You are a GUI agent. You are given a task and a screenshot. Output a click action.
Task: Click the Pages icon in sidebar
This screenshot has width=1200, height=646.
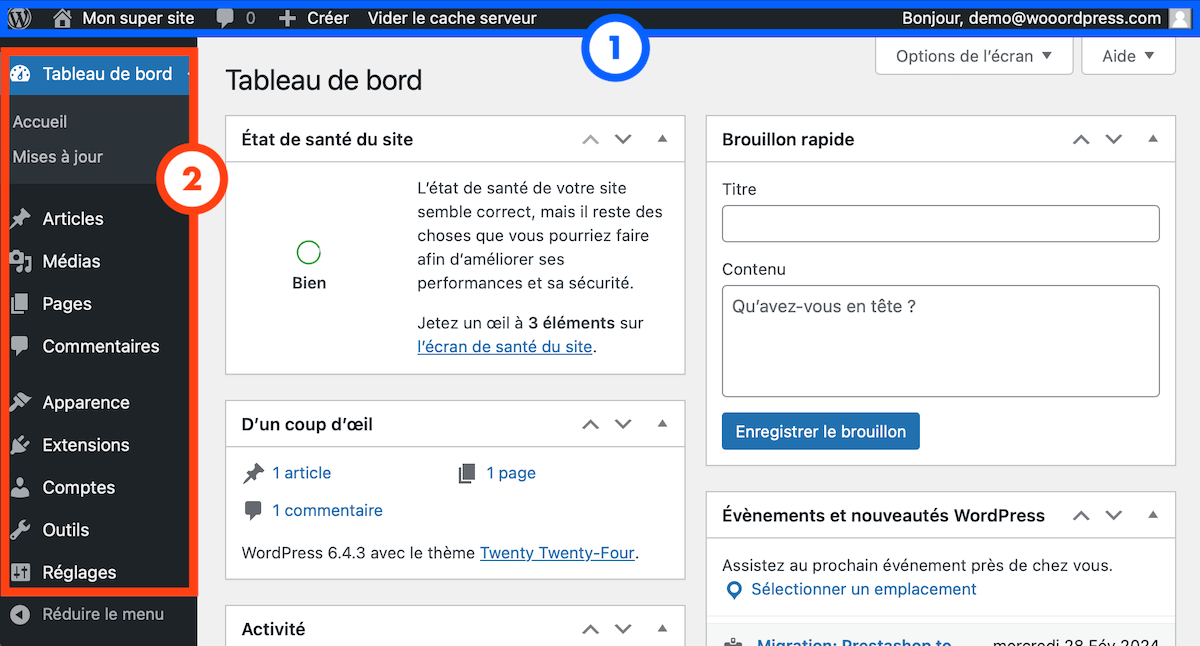pyautogui.click(x=20, y=304)
